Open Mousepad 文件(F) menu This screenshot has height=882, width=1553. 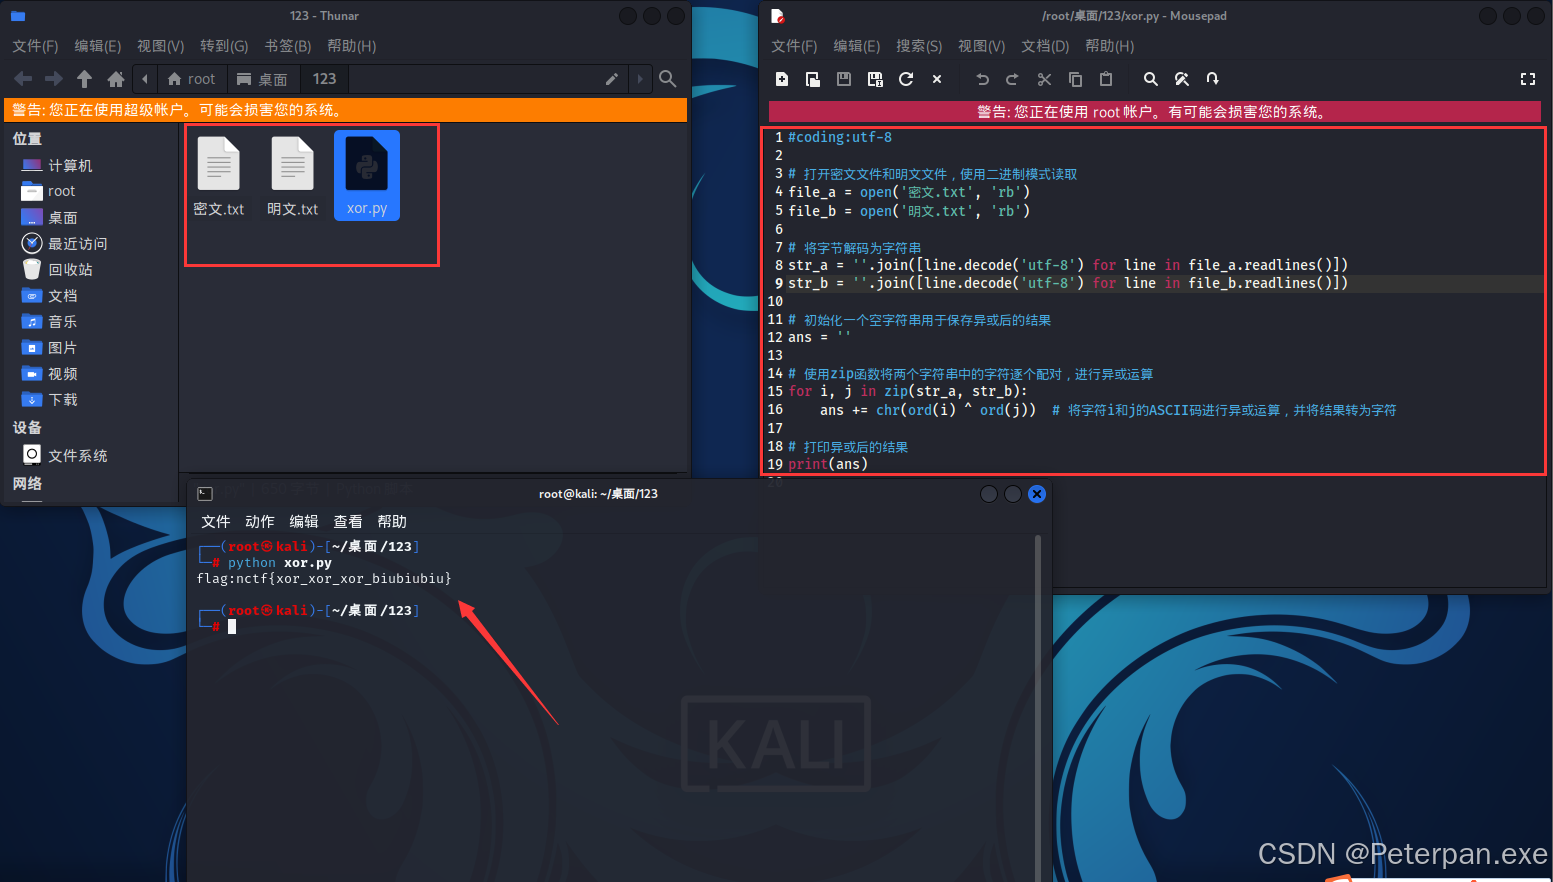coord(794,46)
